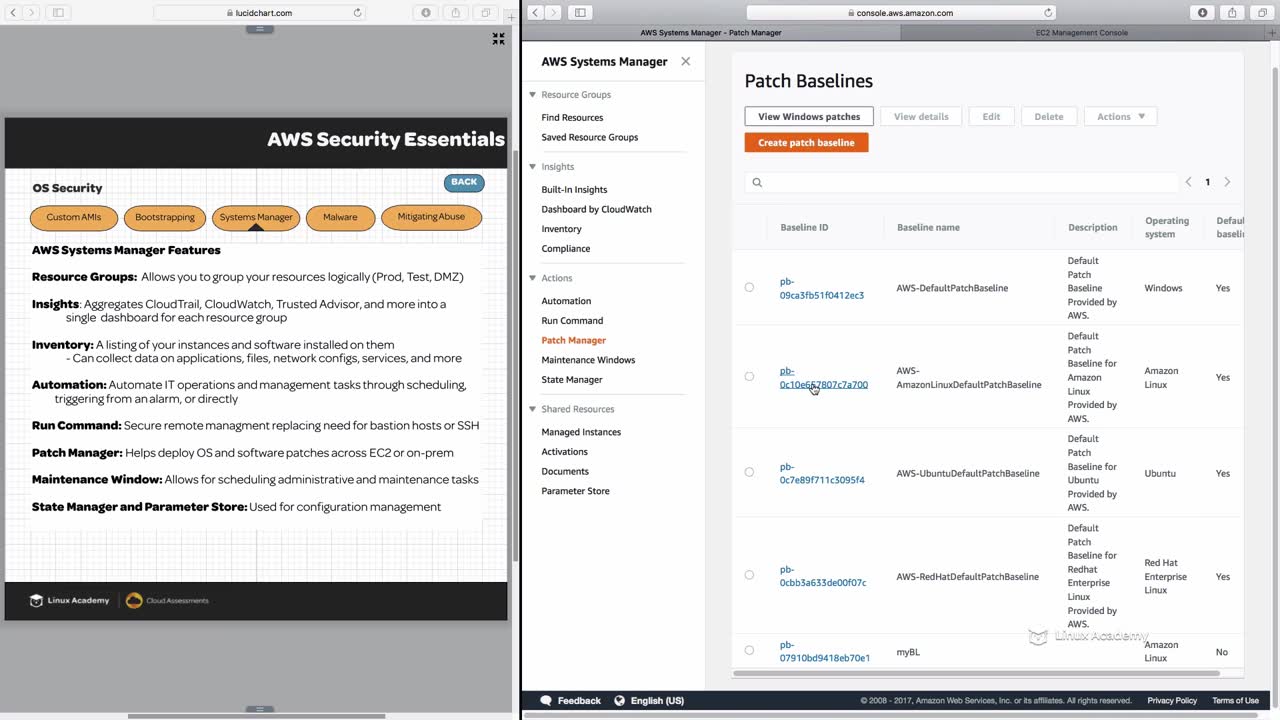Click the console.aws.amazon.com address bar
1280x720 pixels.
901,13
